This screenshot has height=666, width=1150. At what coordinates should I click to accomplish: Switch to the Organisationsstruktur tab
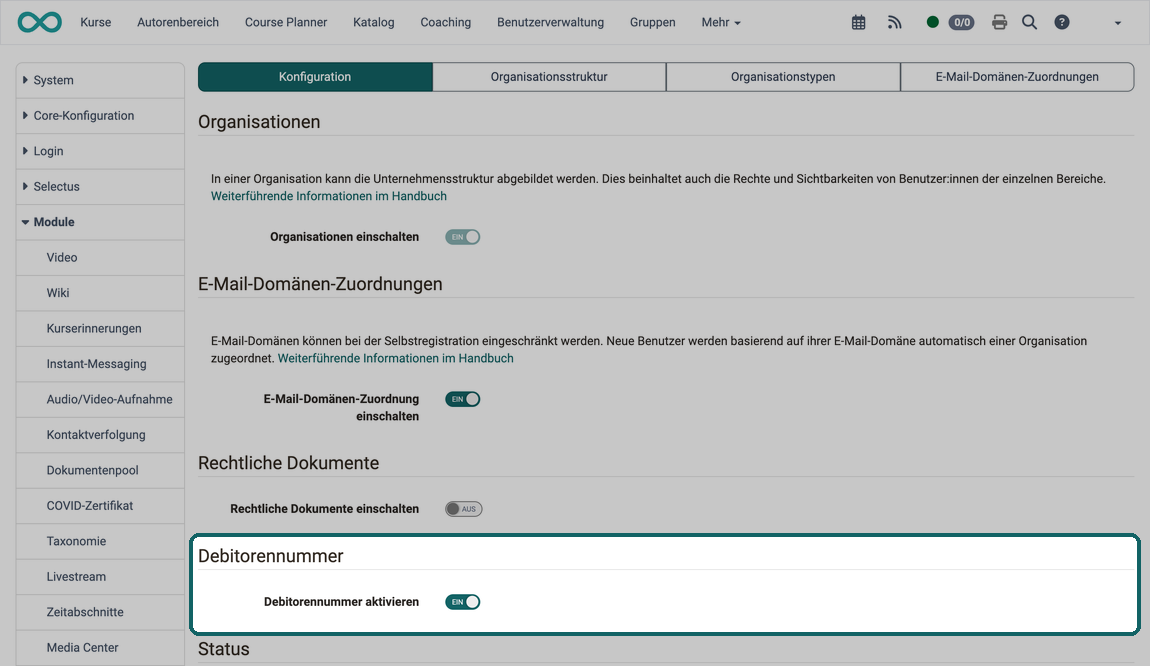549,77
